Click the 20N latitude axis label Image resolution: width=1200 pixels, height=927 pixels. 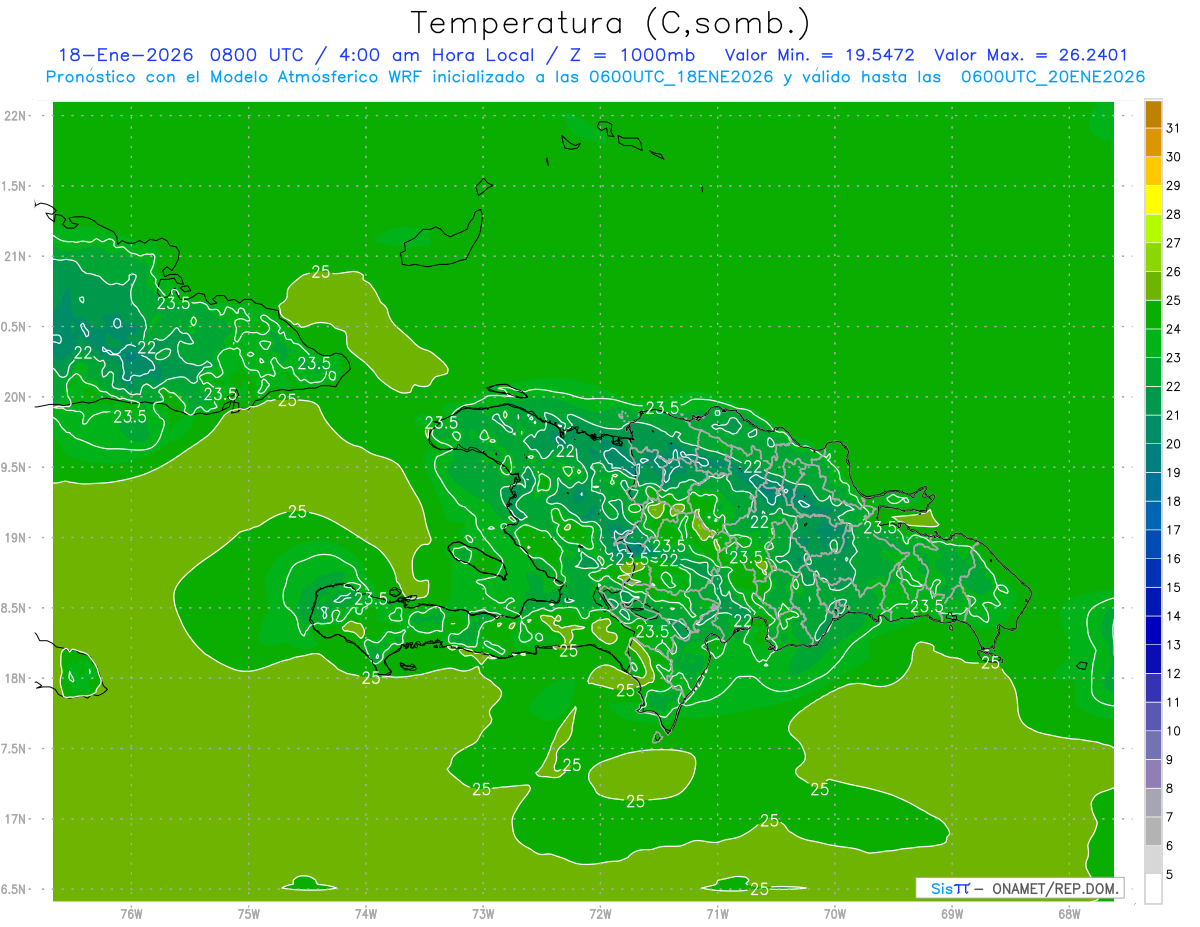(15, 397)
